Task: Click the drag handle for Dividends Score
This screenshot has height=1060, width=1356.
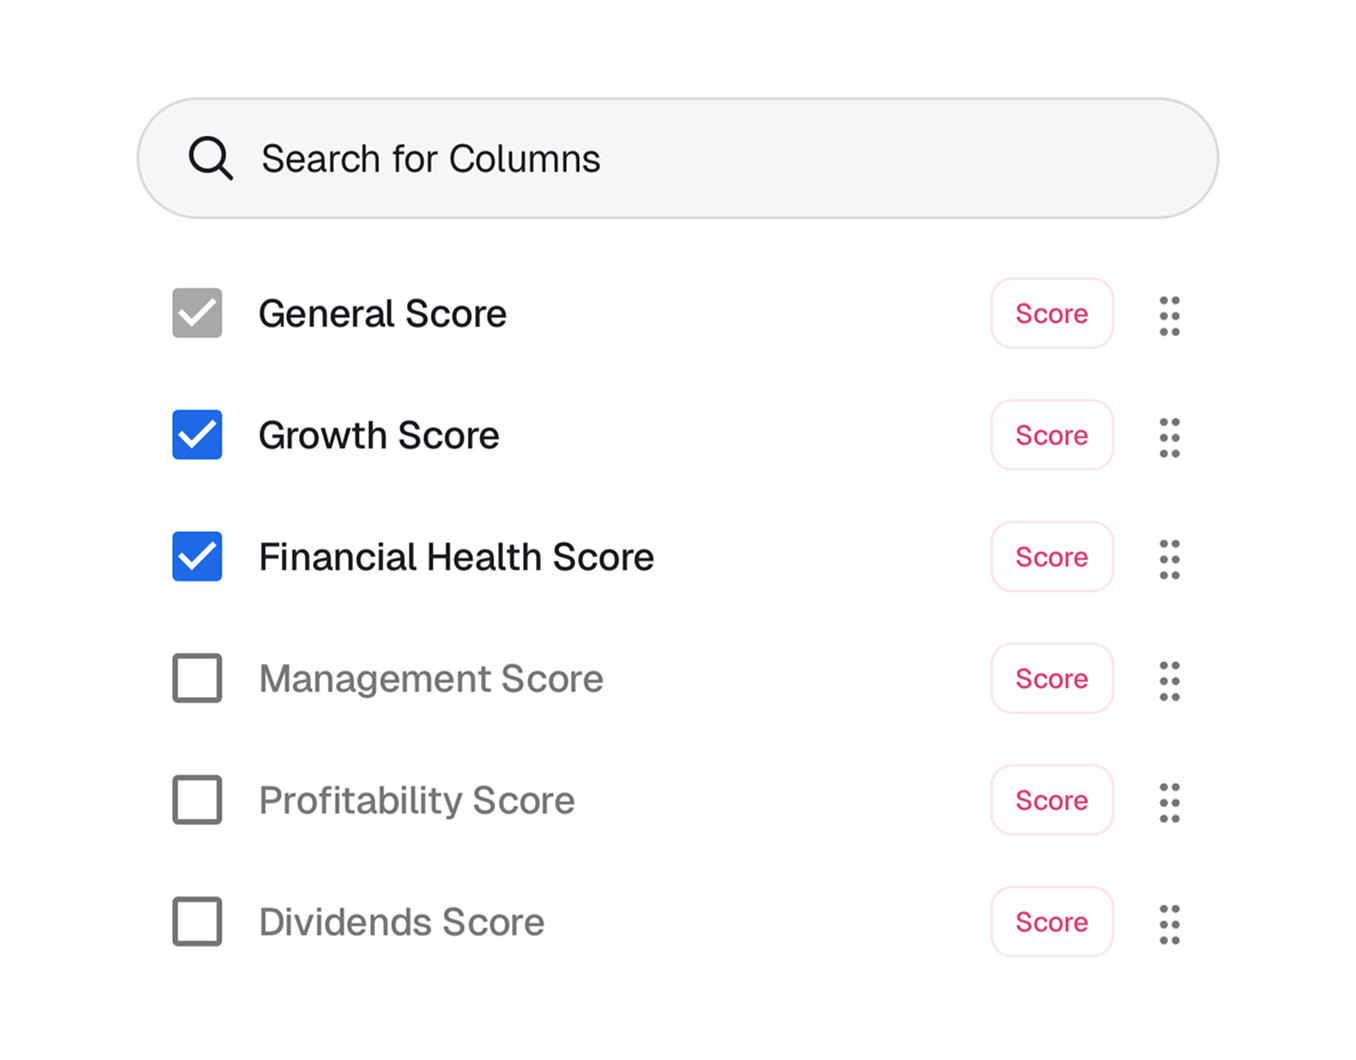Action: [1169, 923]
